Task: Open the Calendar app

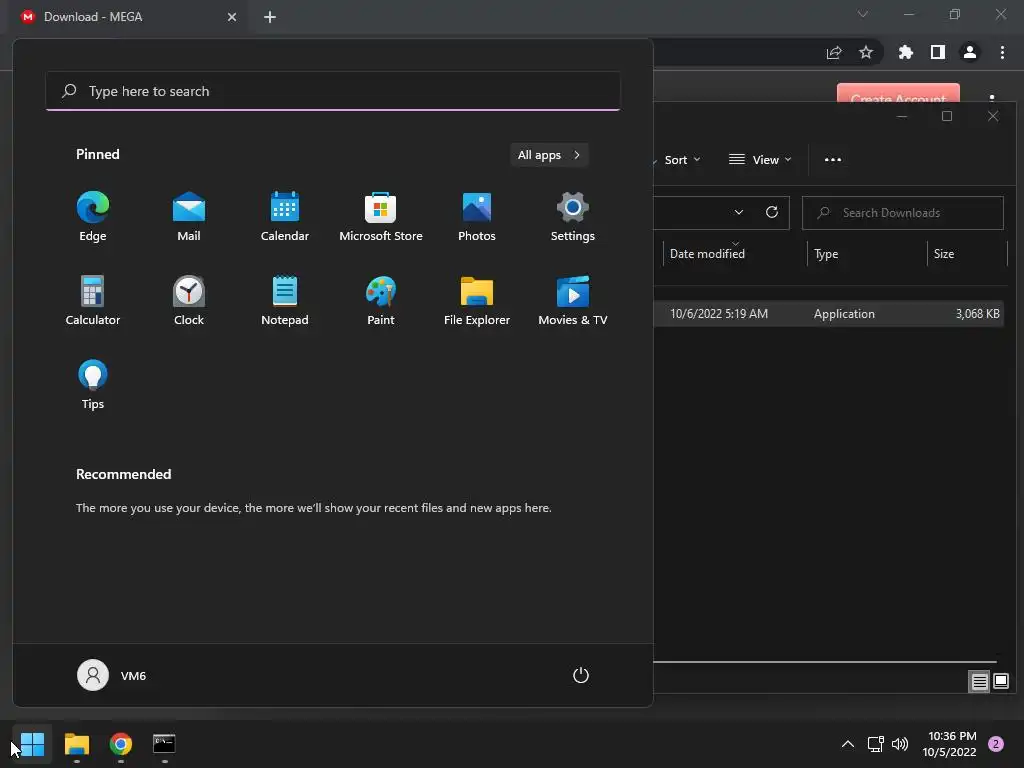Action: [285, 217]
